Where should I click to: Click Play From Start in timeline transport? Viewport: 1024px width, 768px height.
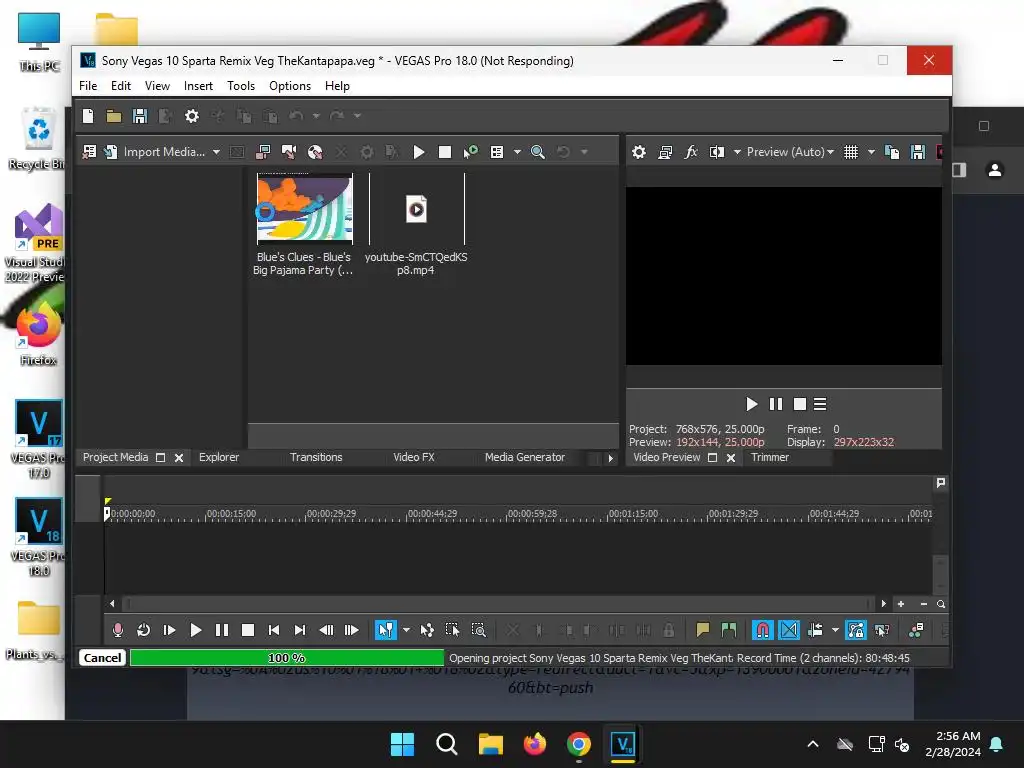tap(169, 630)
